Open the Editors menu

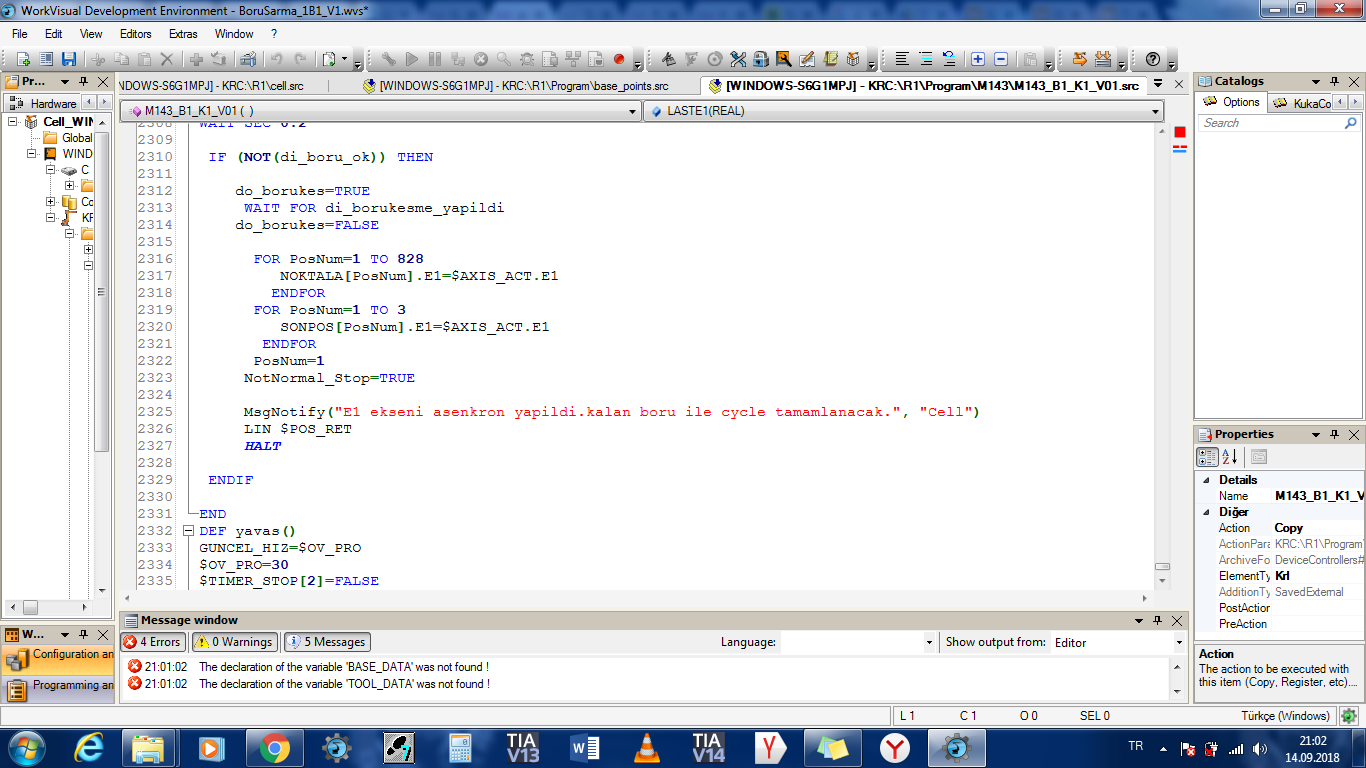pos(136,34)
